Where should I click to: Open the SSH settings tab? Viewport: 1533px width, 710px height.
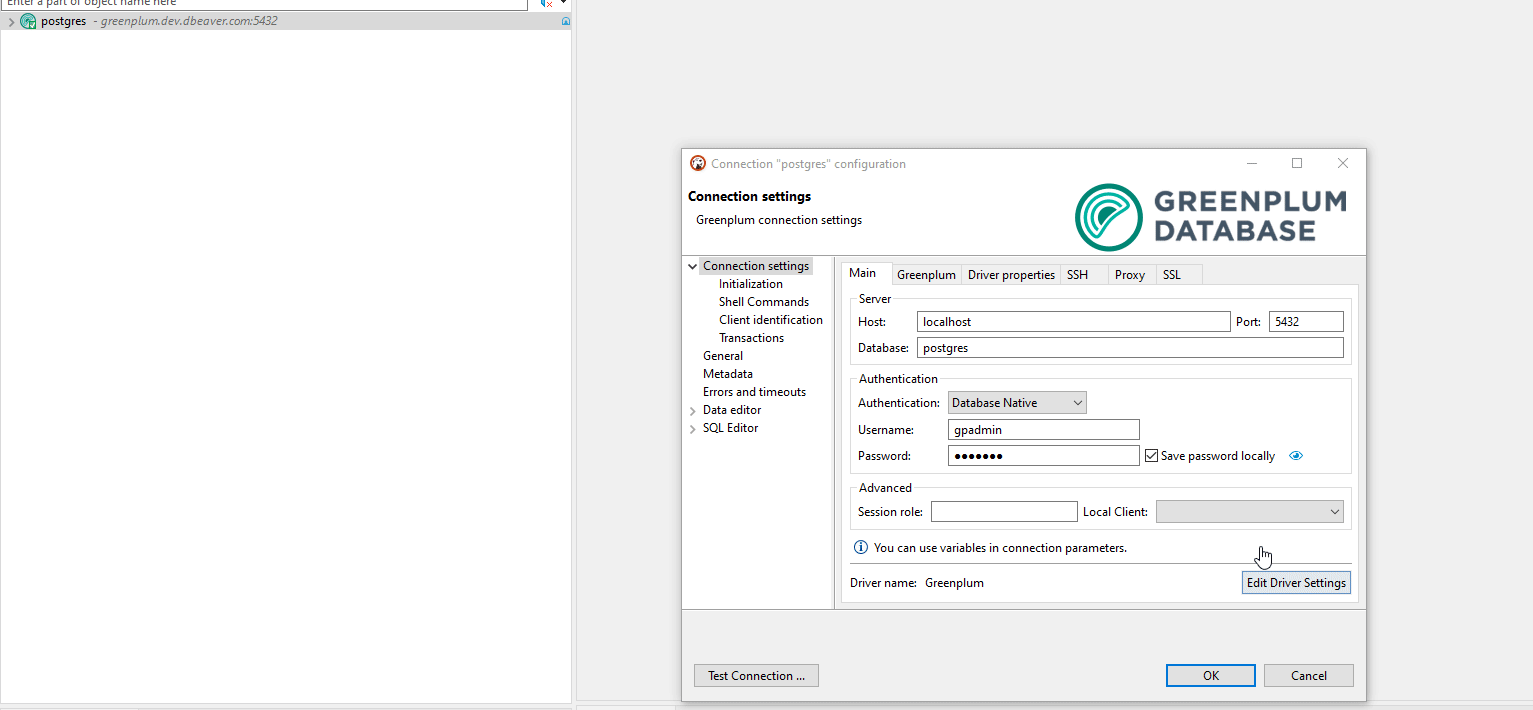(x=1077, y=274)
